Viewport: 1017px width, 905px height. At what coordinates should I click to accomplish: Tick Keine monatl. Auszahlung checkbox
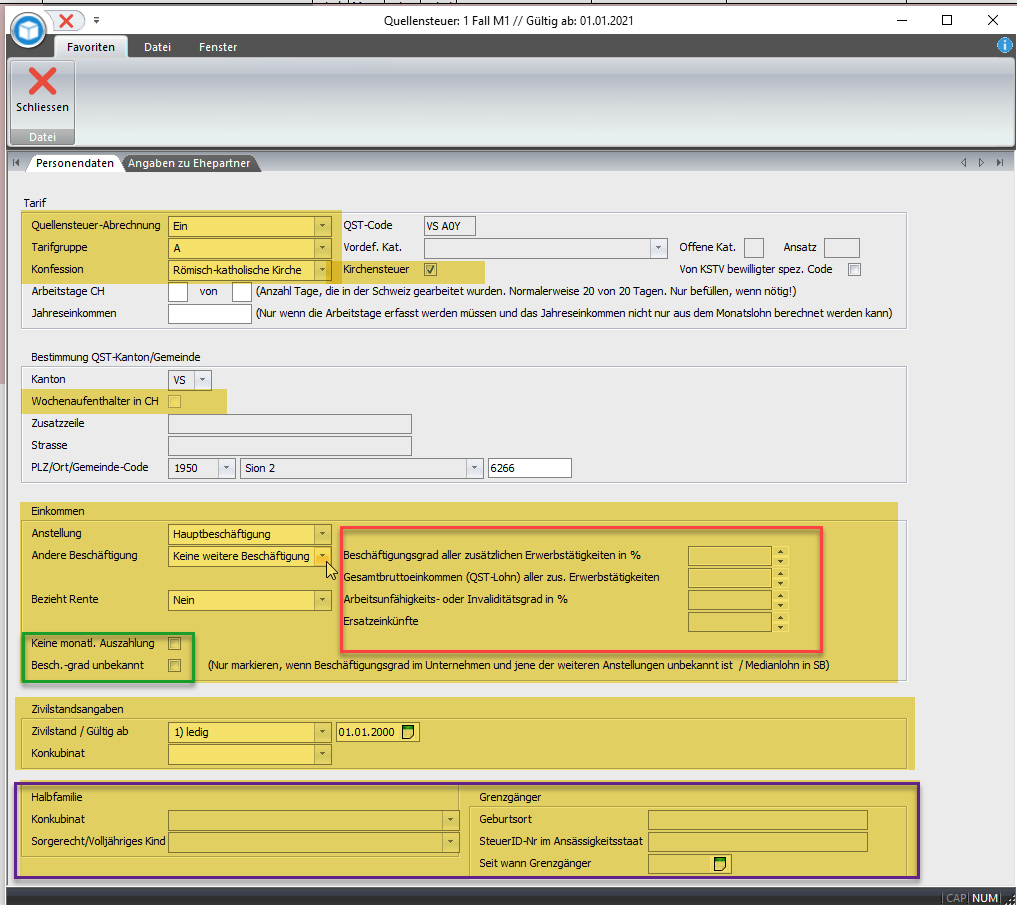[175, 643]
